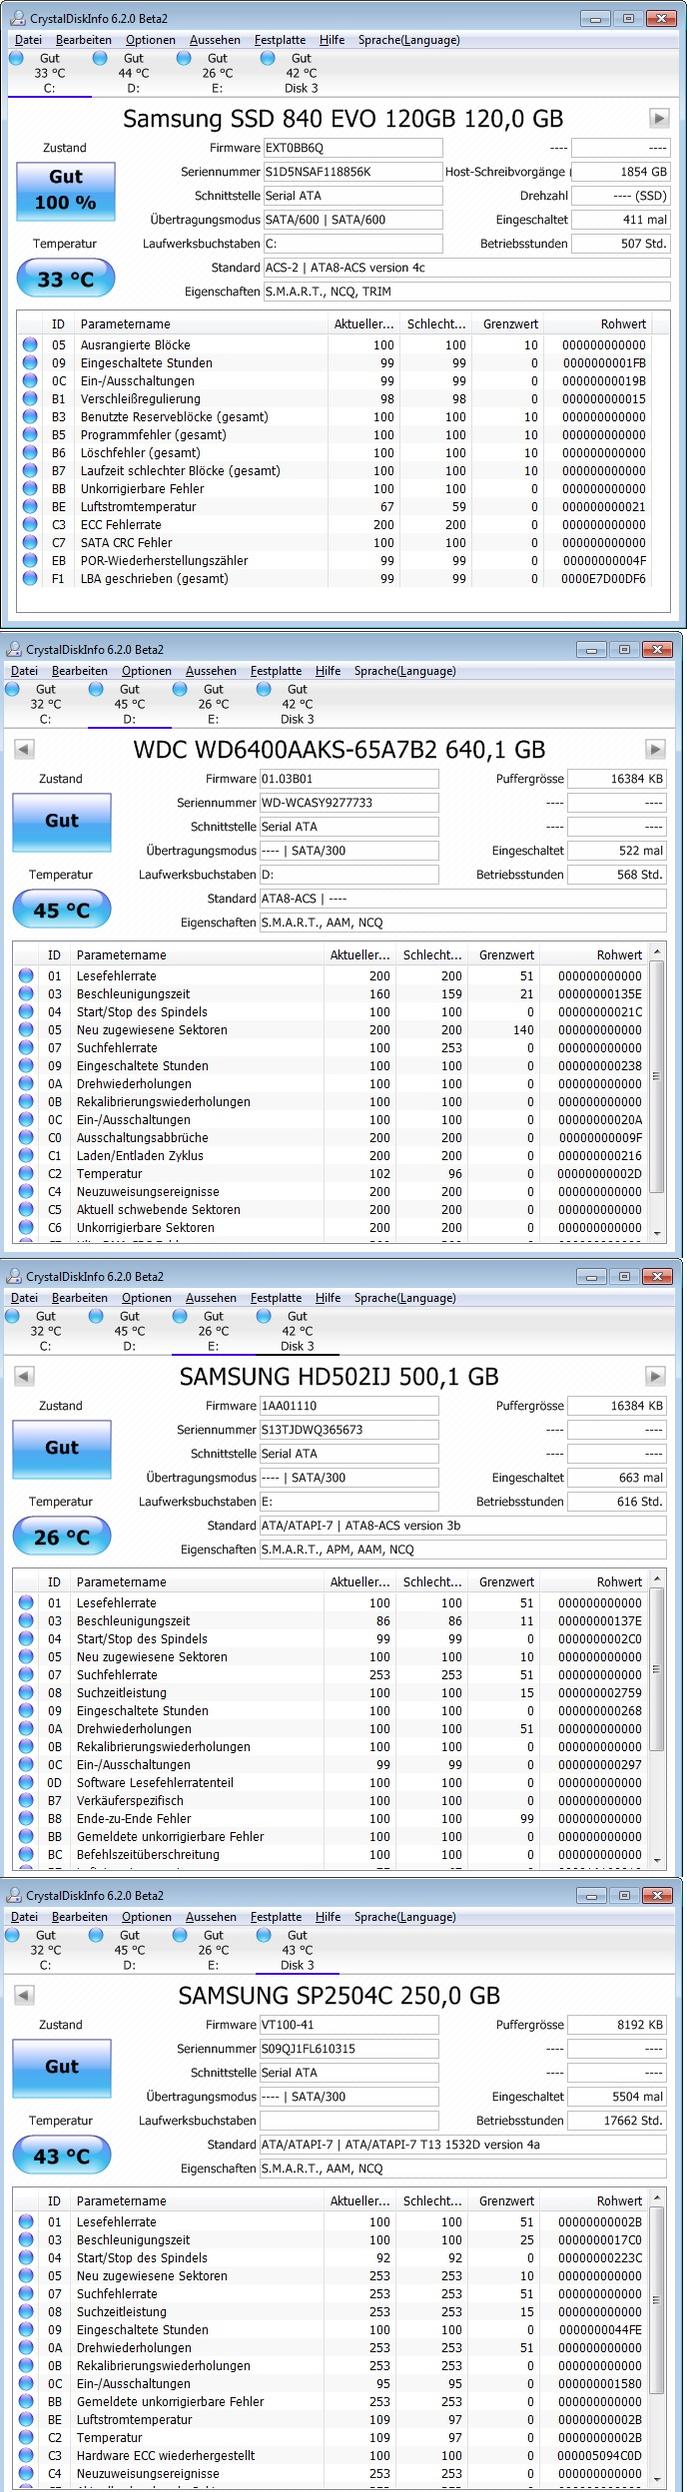This screenshot has width=687, height=2492.
Task: Open Aussehen menu in the SAMSUNG HD502IJ window
Action: point(211,1298)
